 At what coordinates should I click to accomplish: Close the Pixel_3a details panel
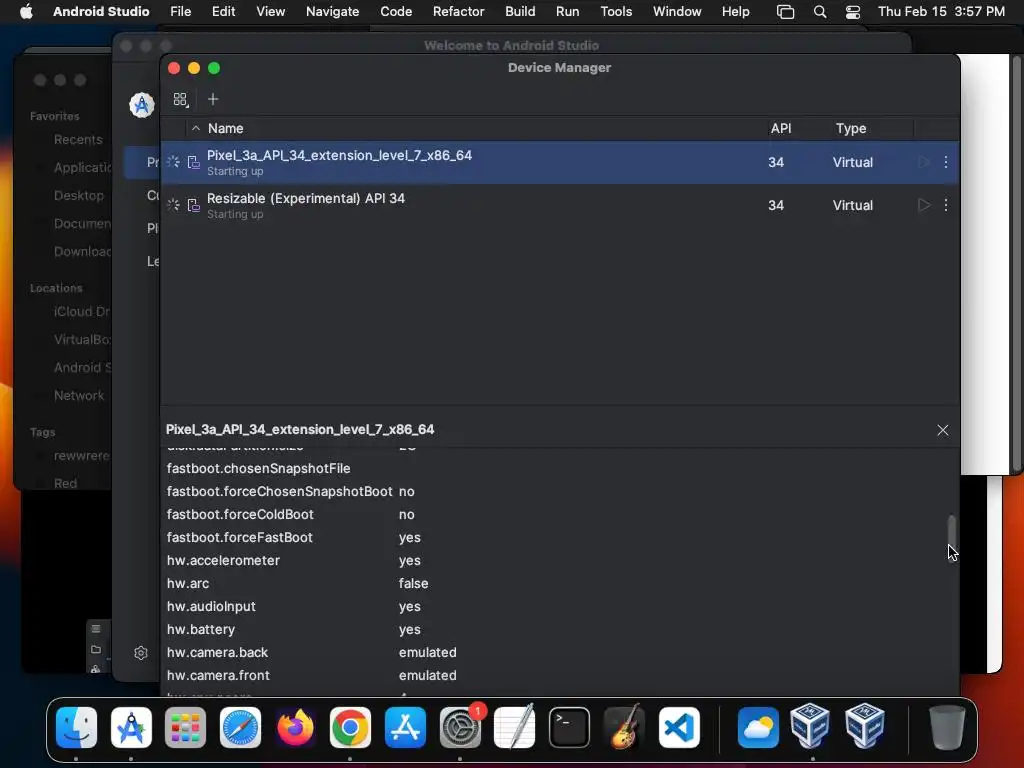tap(942, 430)
